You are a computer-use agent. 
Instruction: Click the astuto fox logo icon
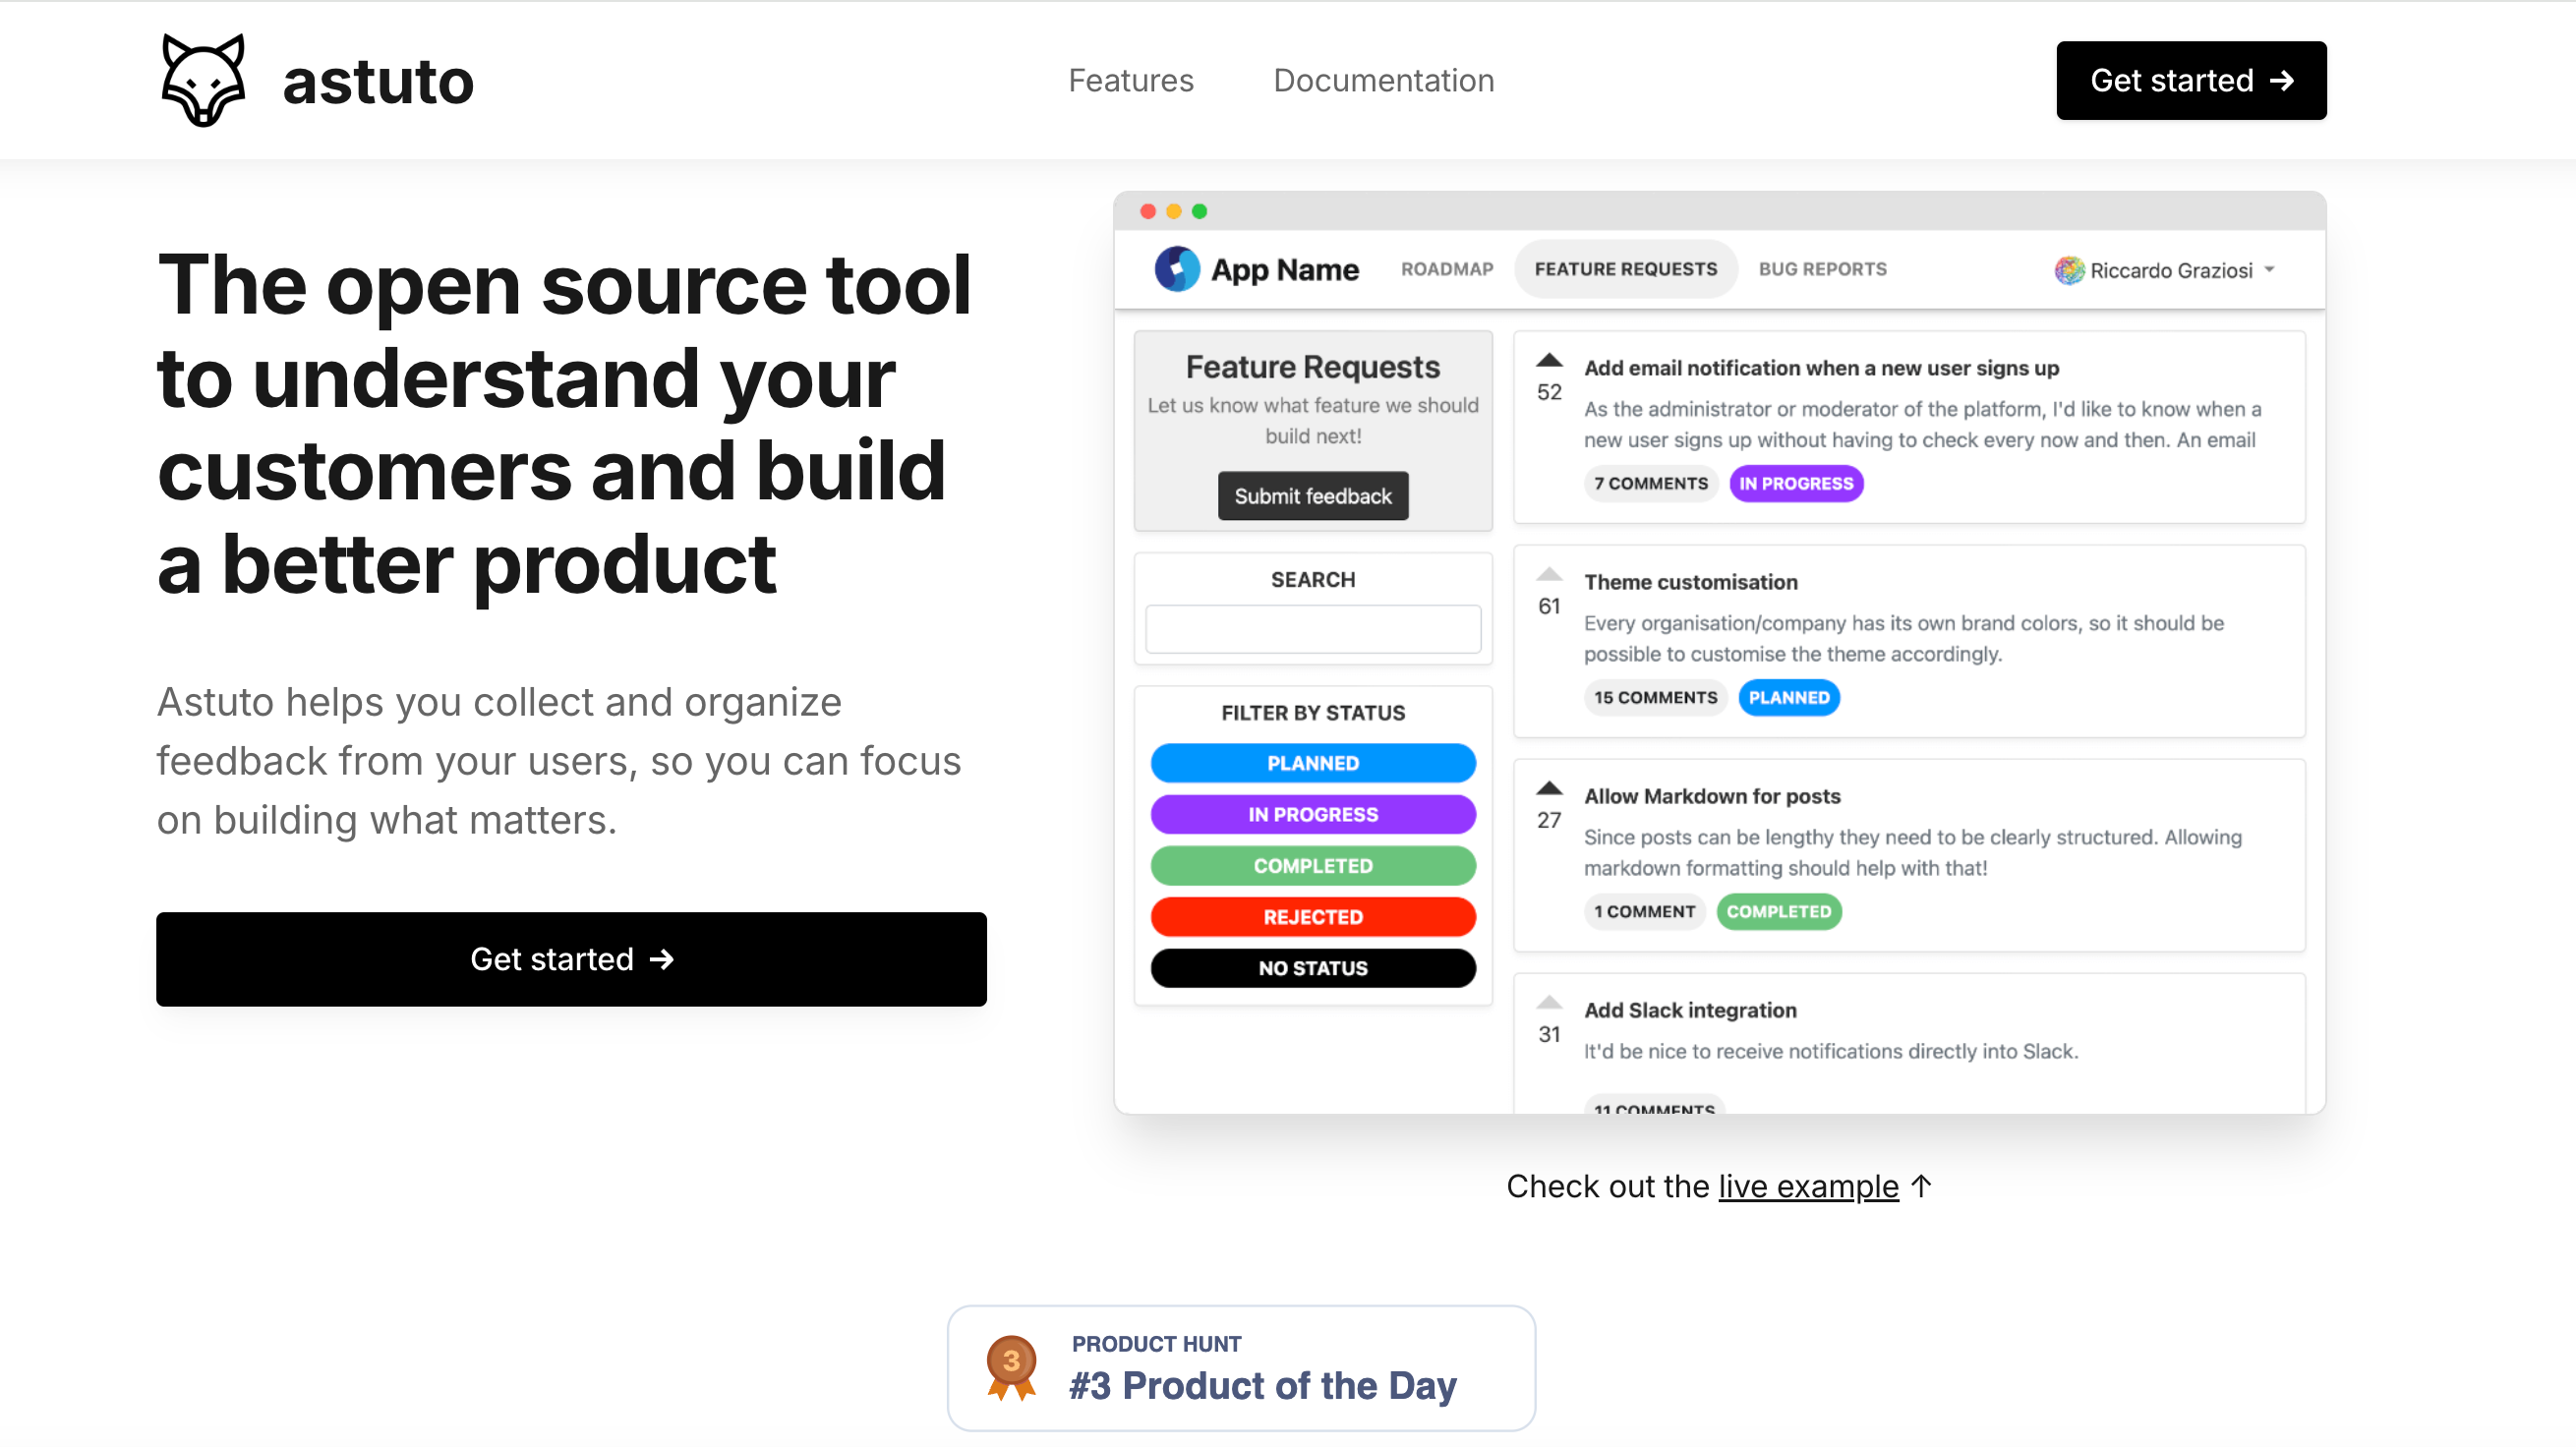pyautogui.click(x=203, y=80)
